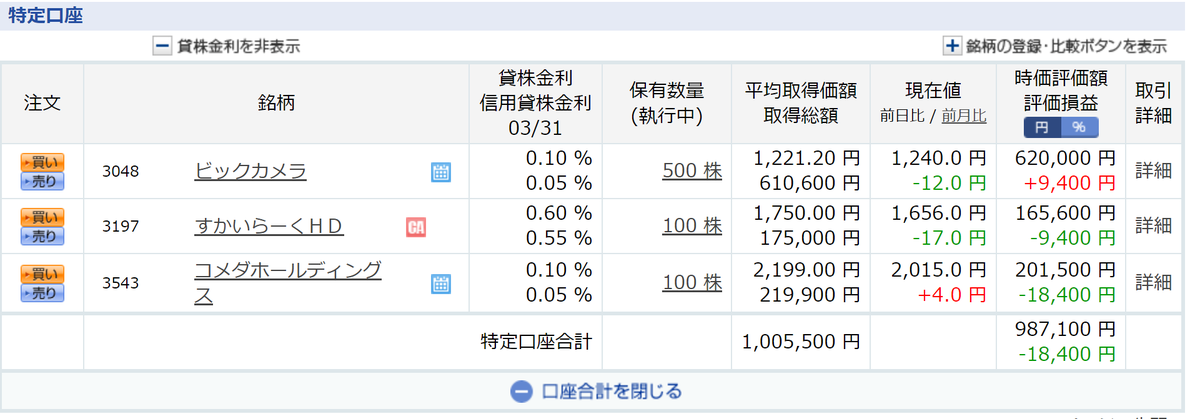The image size is (1200, 419).
Task: Click 特定口座合計 total label
Action: pyautogui.click(x=537, y=342)
